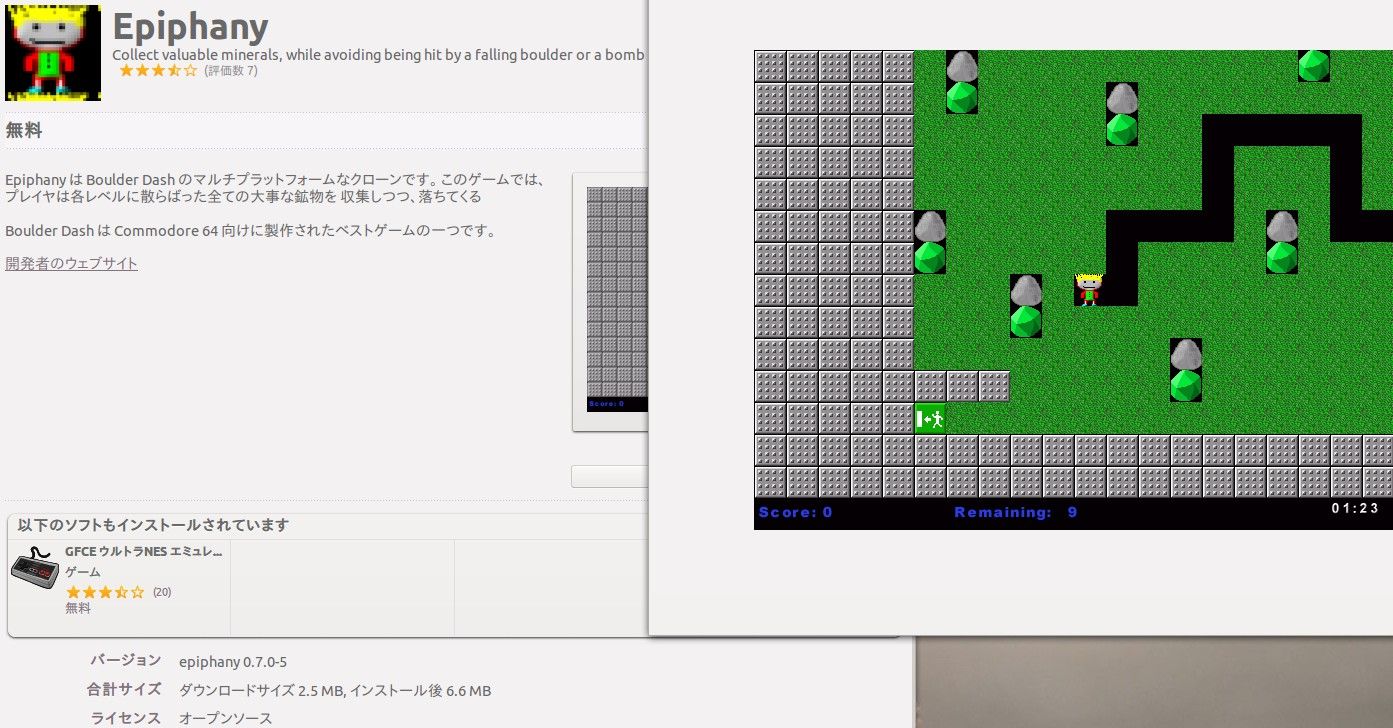
Task: Click the Epiphany star rating
Action: (x=158, y=71)
